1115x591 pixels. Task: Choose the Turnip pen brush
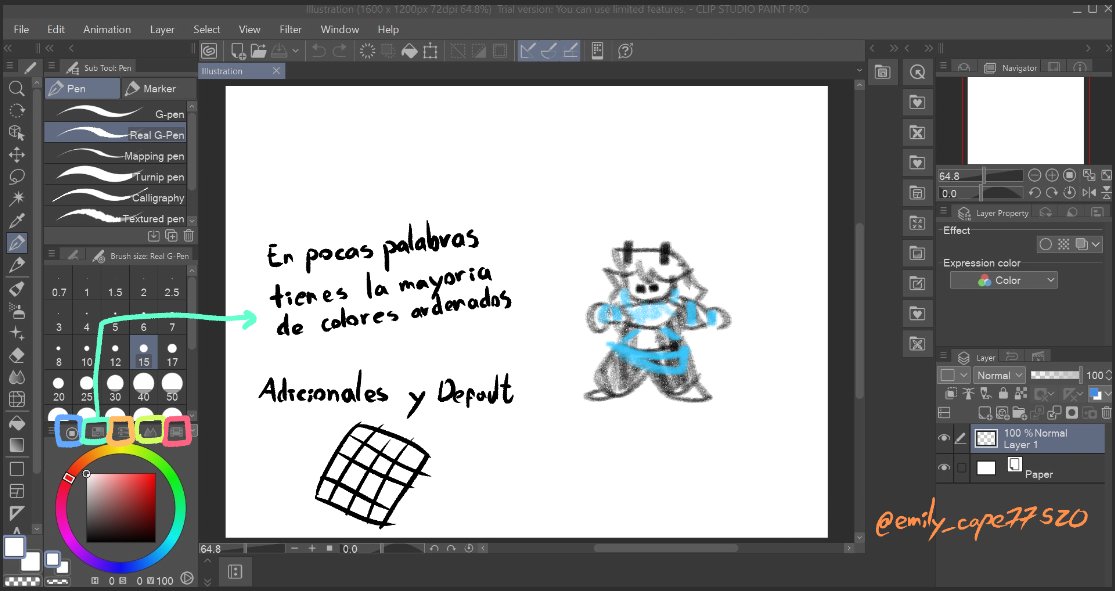click(116, 176)
